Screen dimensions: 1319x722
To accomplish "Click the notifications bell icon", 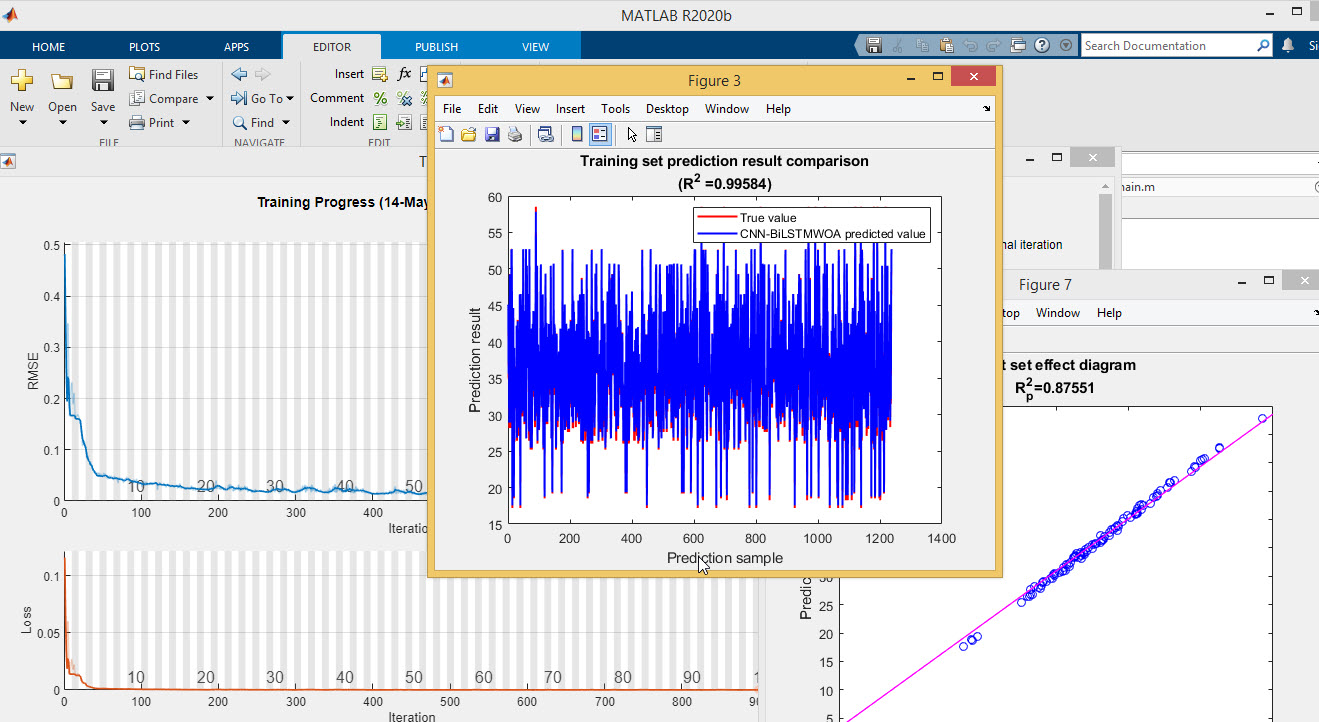I will (x=1288, y=45).
